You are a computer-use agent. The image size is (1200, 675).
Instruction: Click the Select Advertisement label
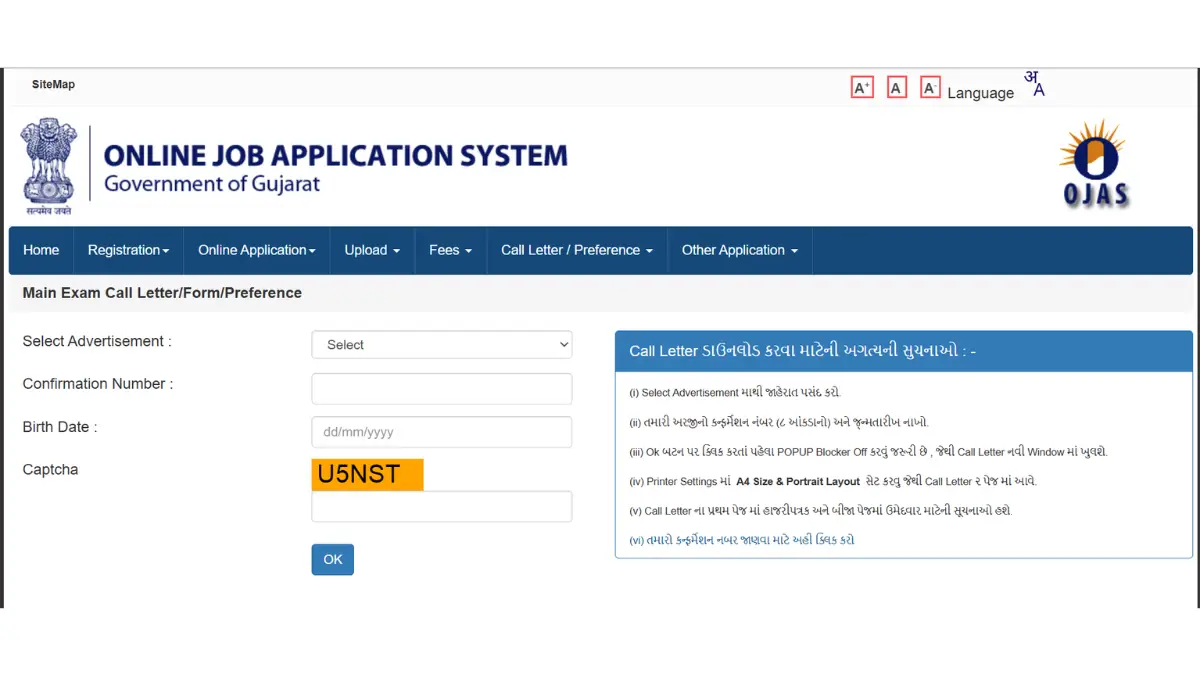[97, 341]
